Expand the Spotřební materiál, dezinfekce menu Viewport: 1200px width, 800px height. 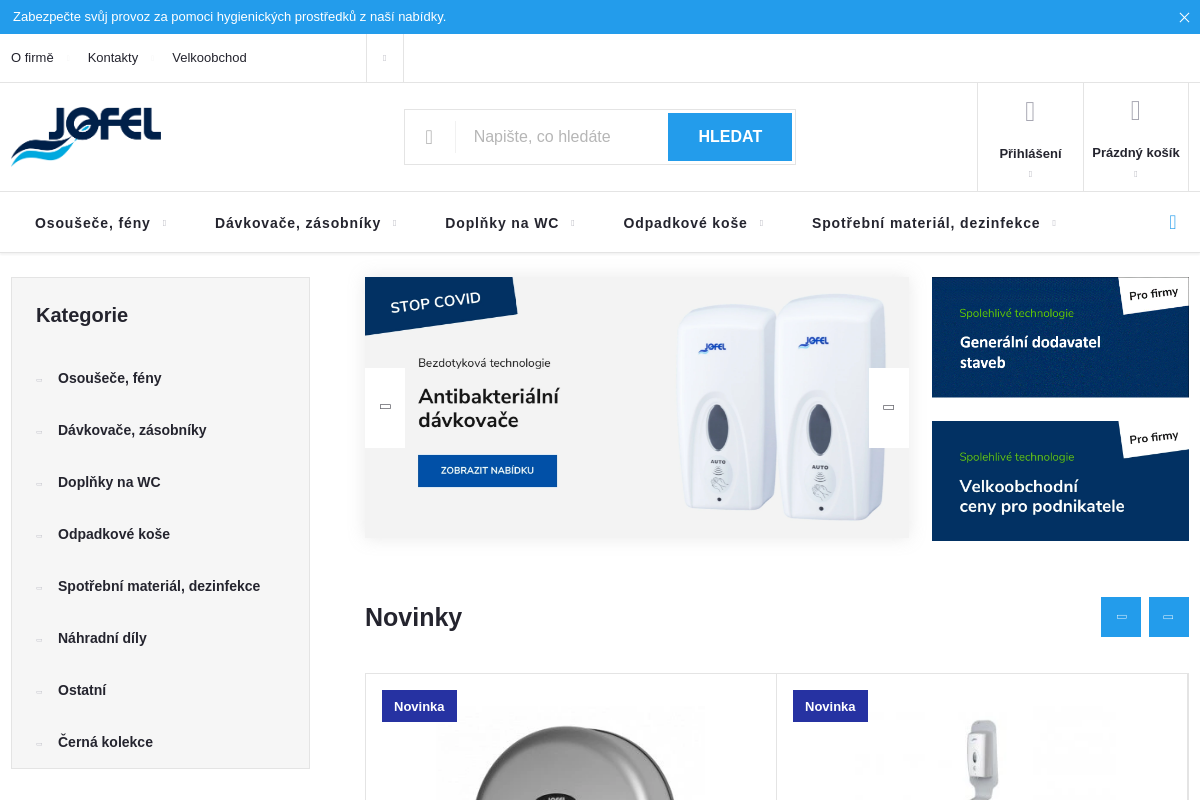[x=934, y=223]
